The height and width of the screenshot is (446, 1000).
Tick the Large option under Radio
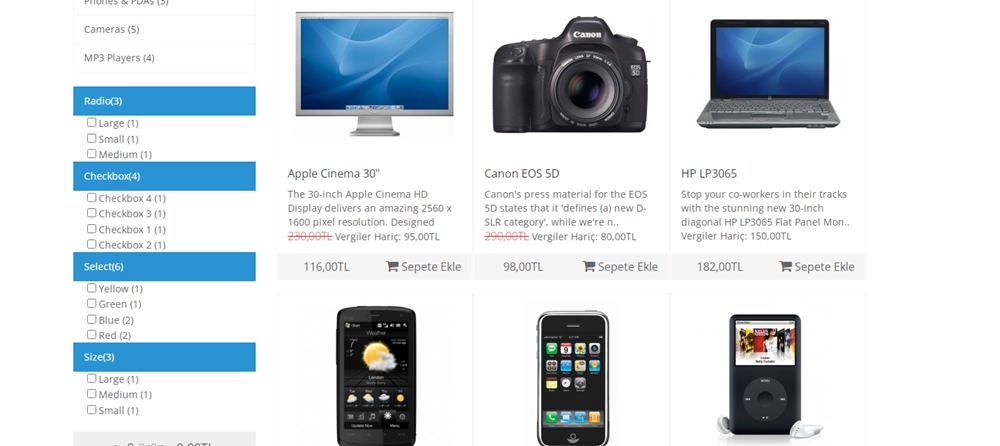click(x=91, y=122)
